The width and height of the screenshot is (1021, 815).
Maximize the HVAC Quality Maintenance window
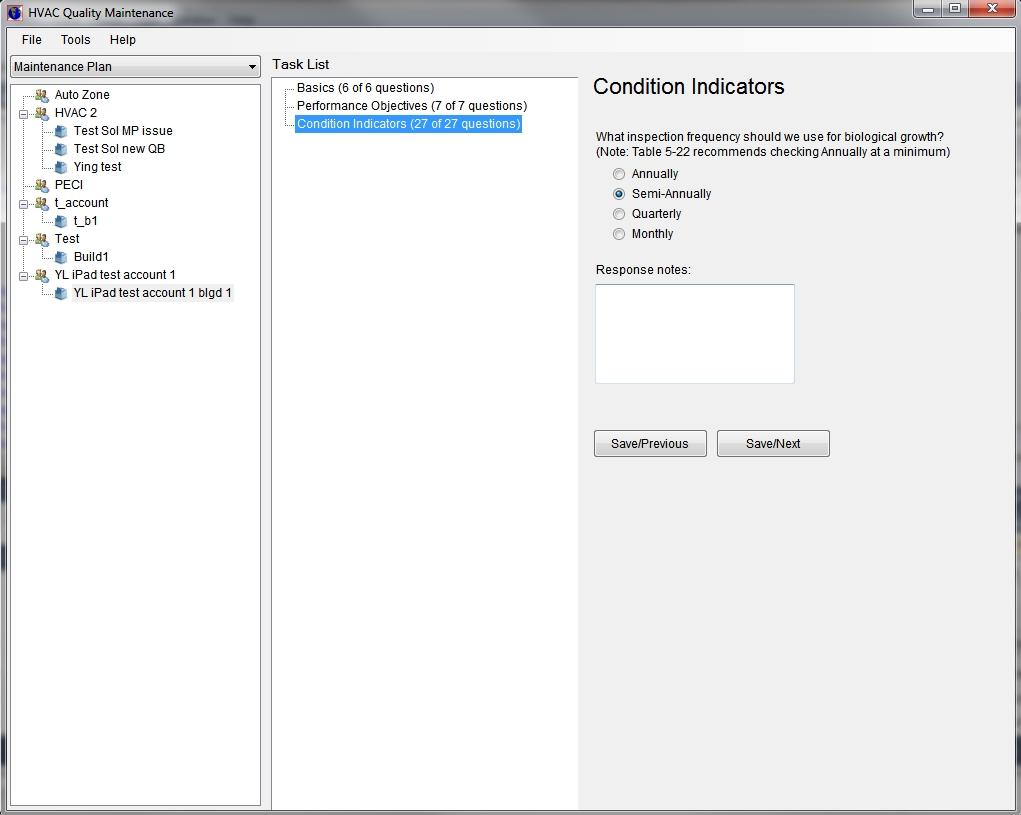click(955, 9)
